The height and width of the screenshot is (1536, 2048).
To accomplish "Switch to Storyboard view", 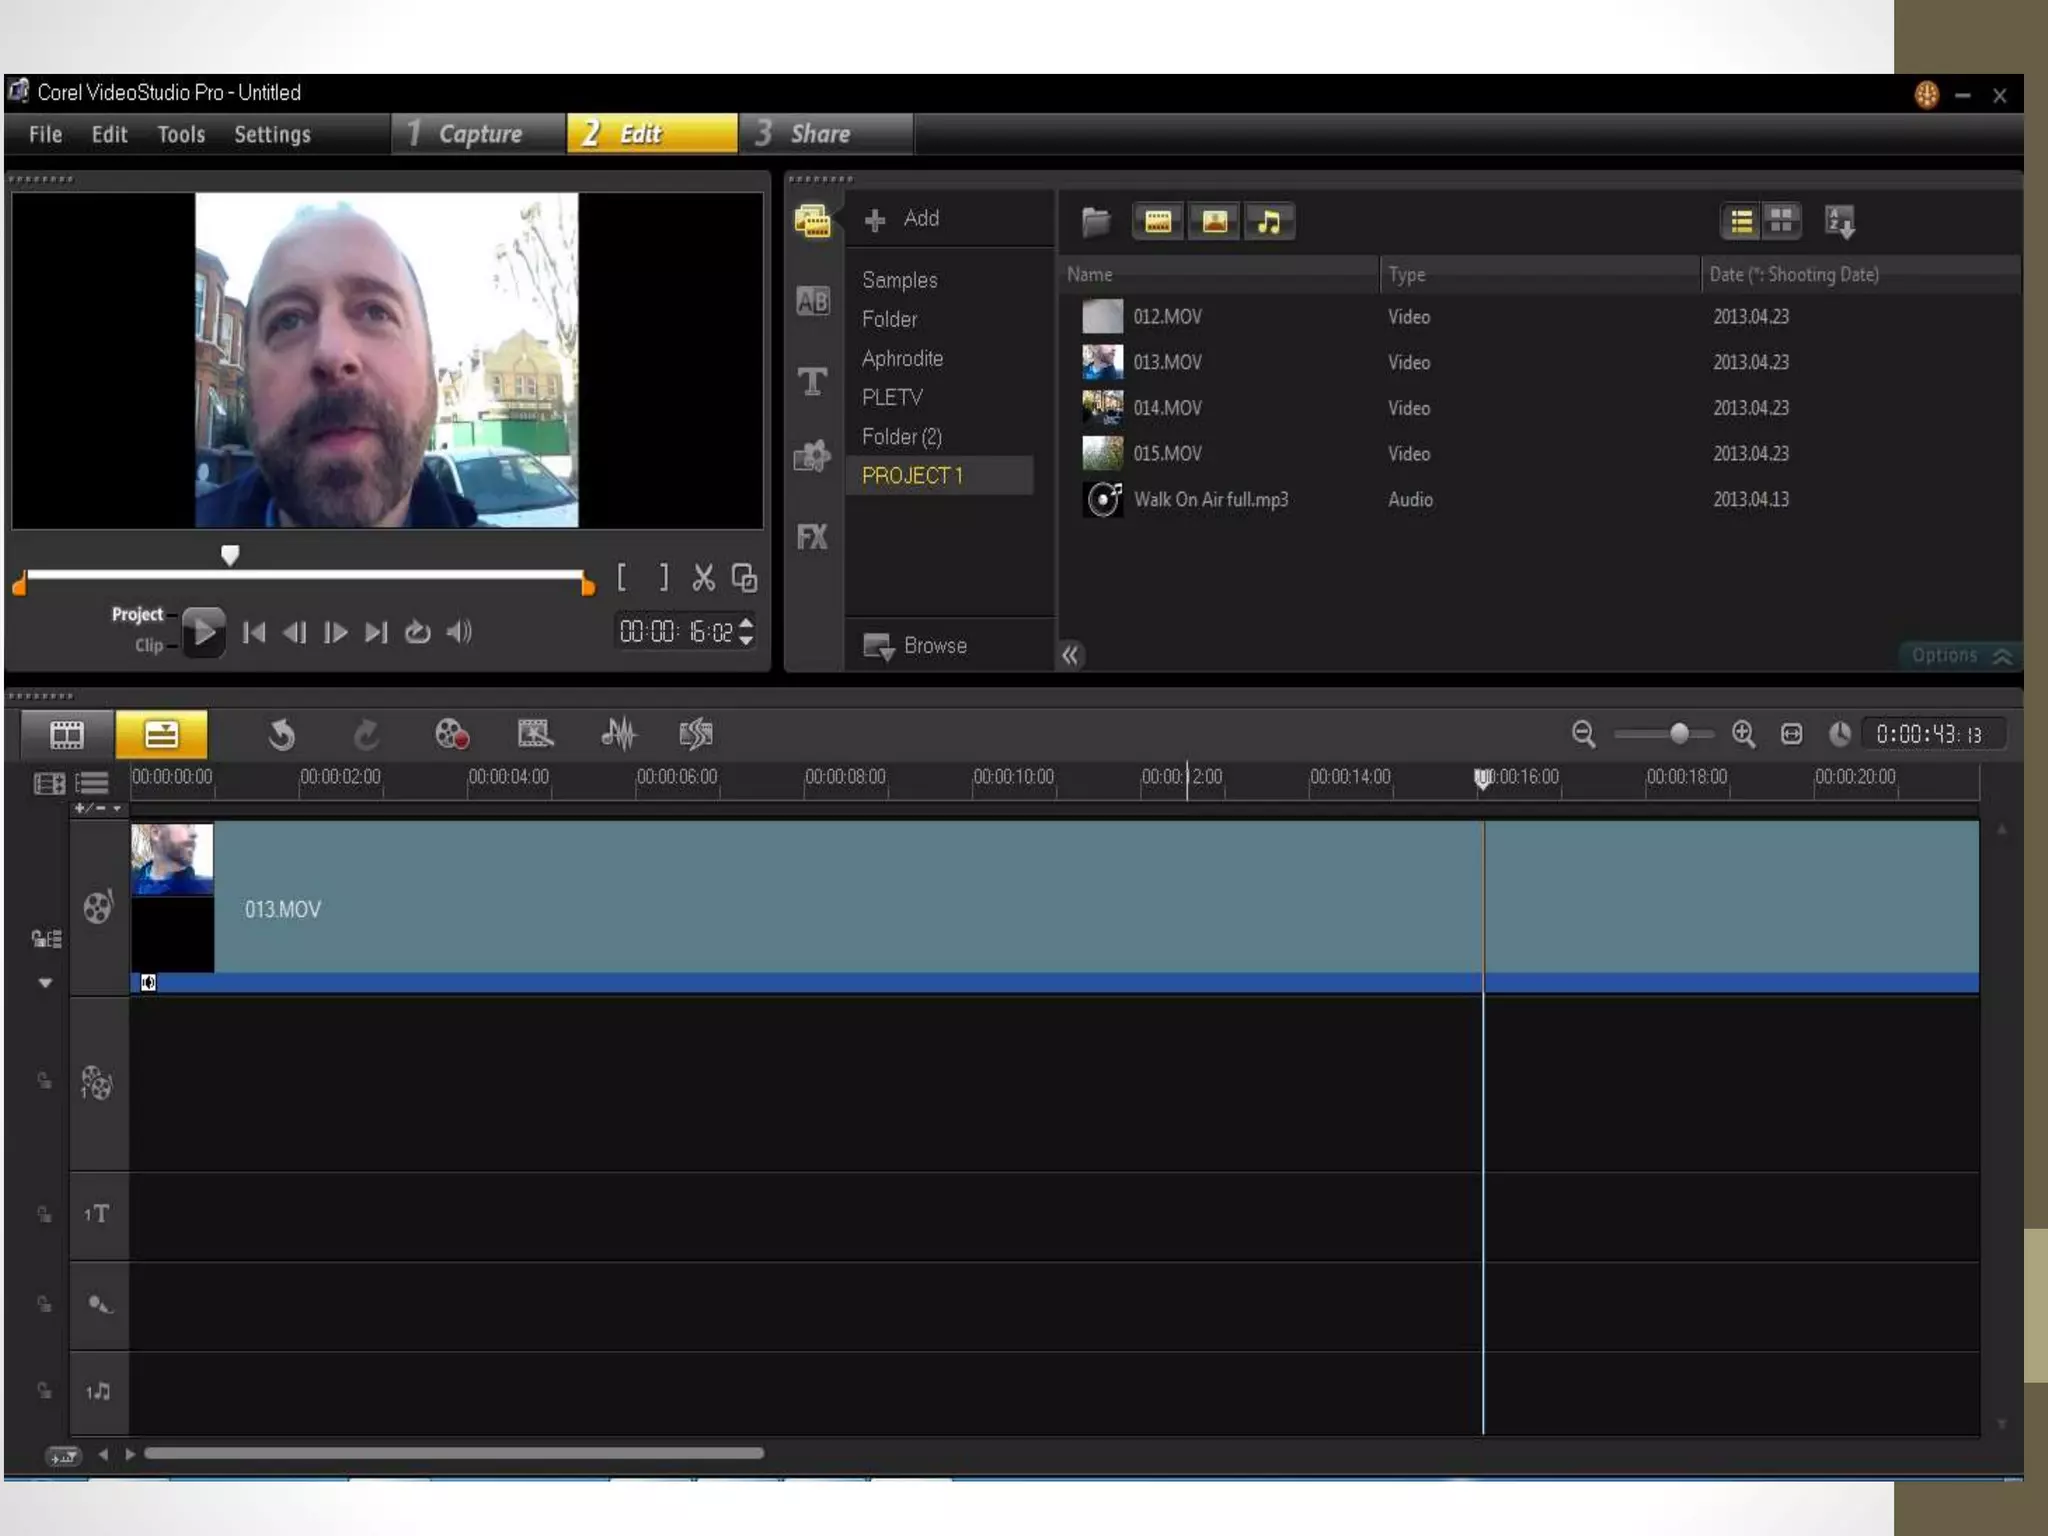I will 67,735.
